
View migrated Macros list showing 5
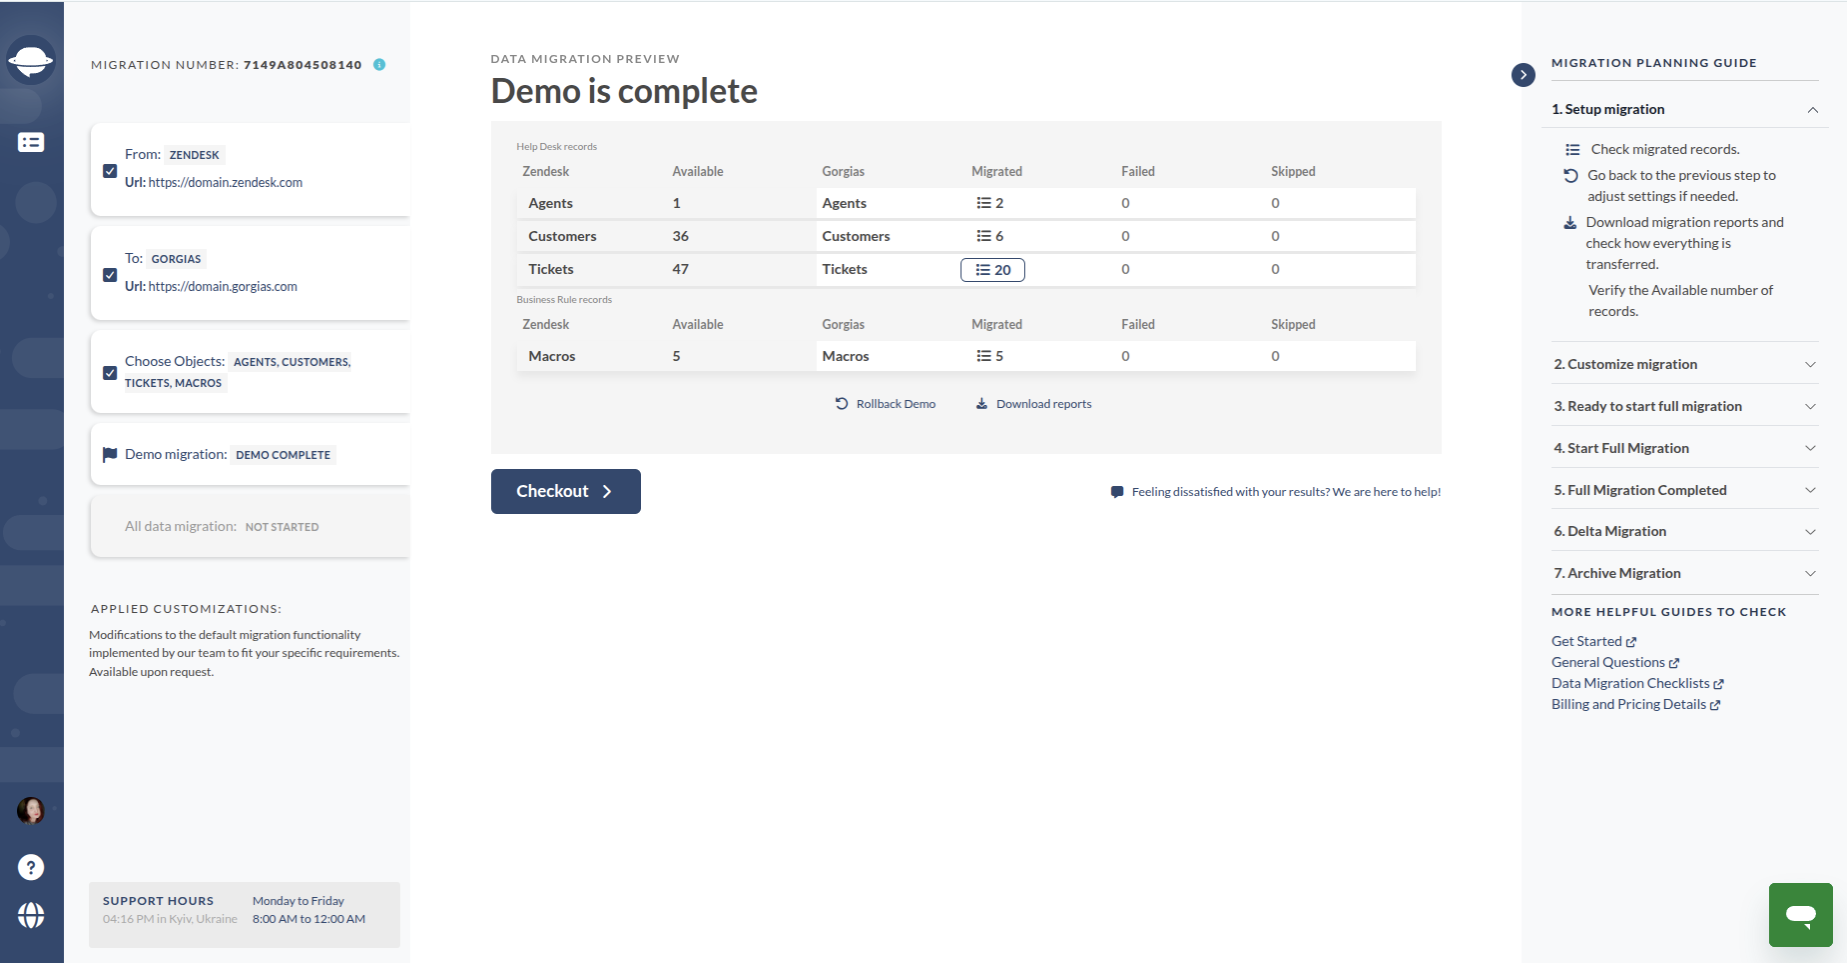click(990, 356)
